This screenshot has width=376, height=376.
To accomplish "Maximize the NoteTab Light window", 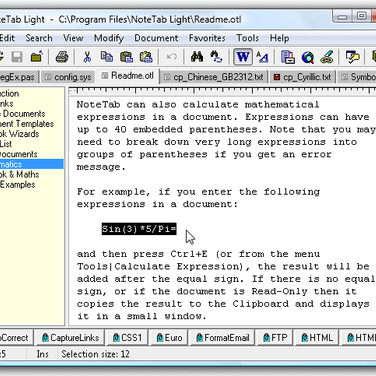I will (x=361, y=16).
